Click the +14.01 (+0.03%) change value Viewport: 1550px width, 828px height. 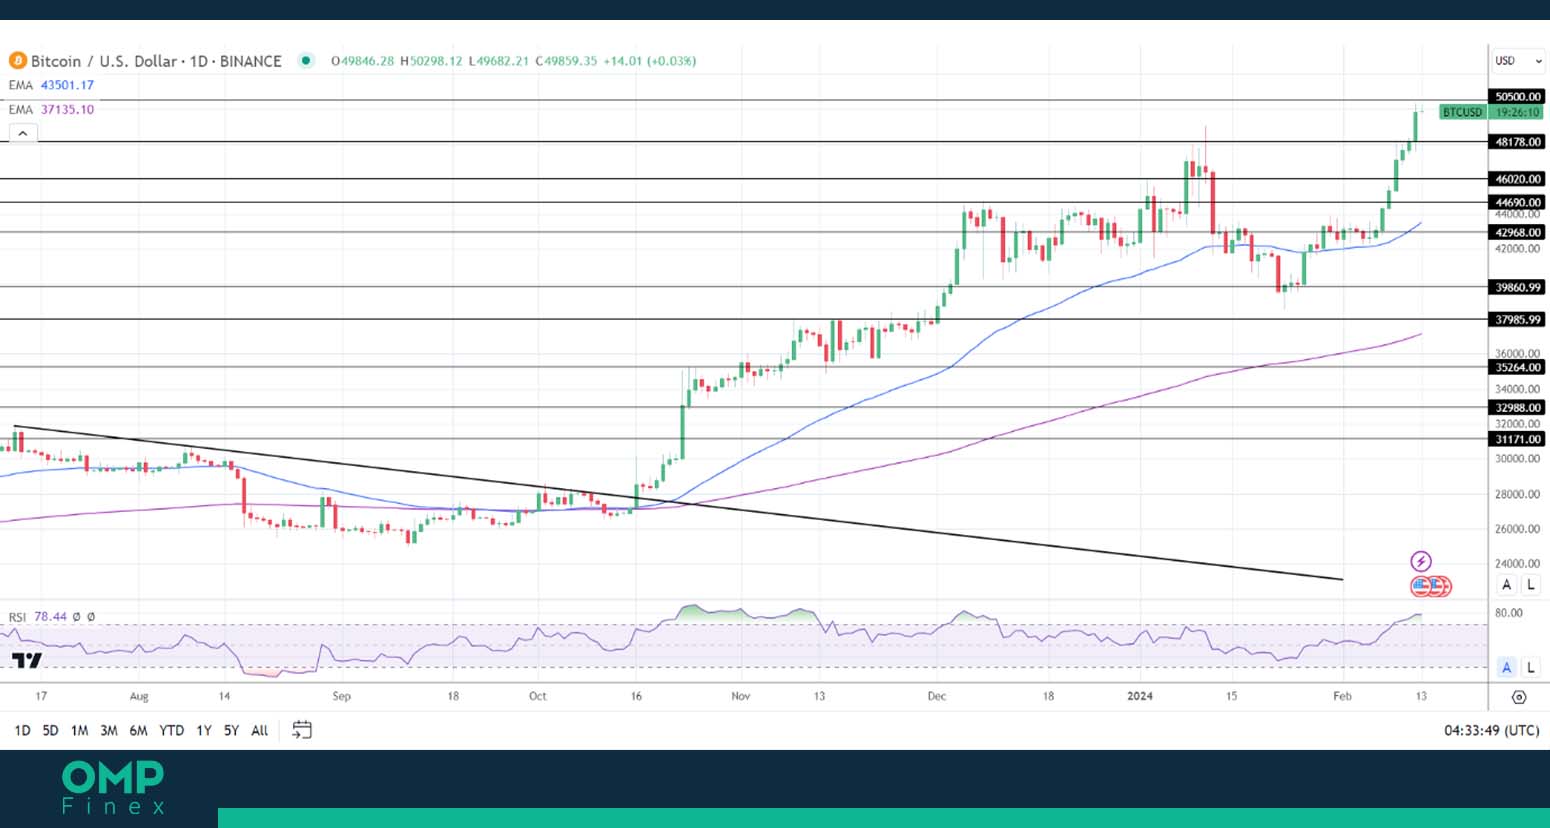[x=650, y=61]
